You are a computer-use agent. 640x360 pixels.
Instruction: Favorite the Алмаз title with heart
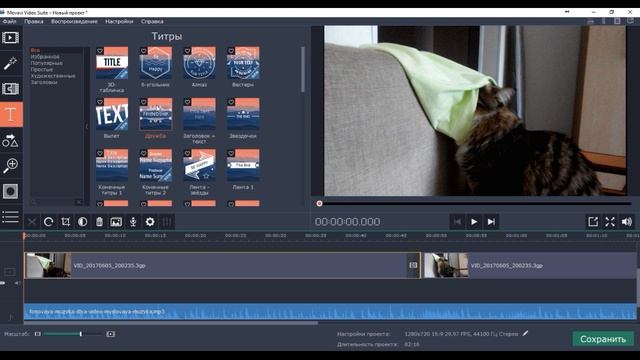click(187, 51)
